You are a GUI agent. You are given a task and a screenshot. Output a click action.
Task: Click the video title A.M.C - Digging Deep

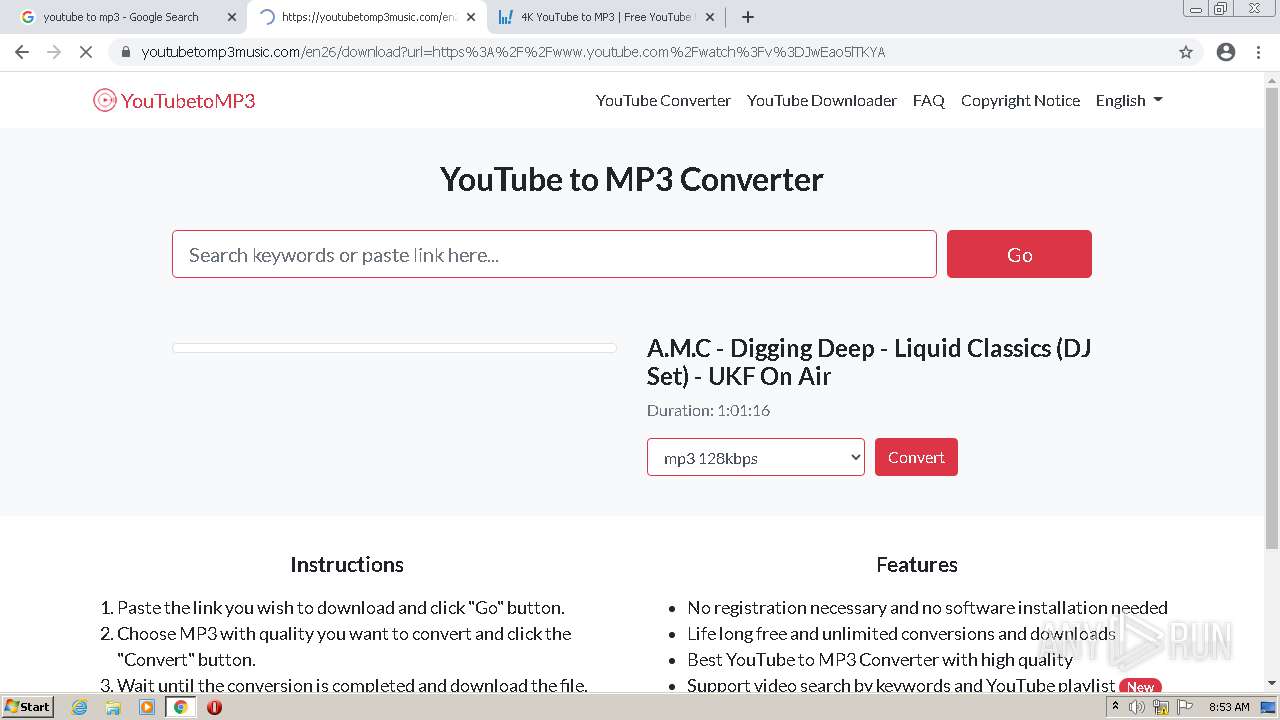point(869,362)
